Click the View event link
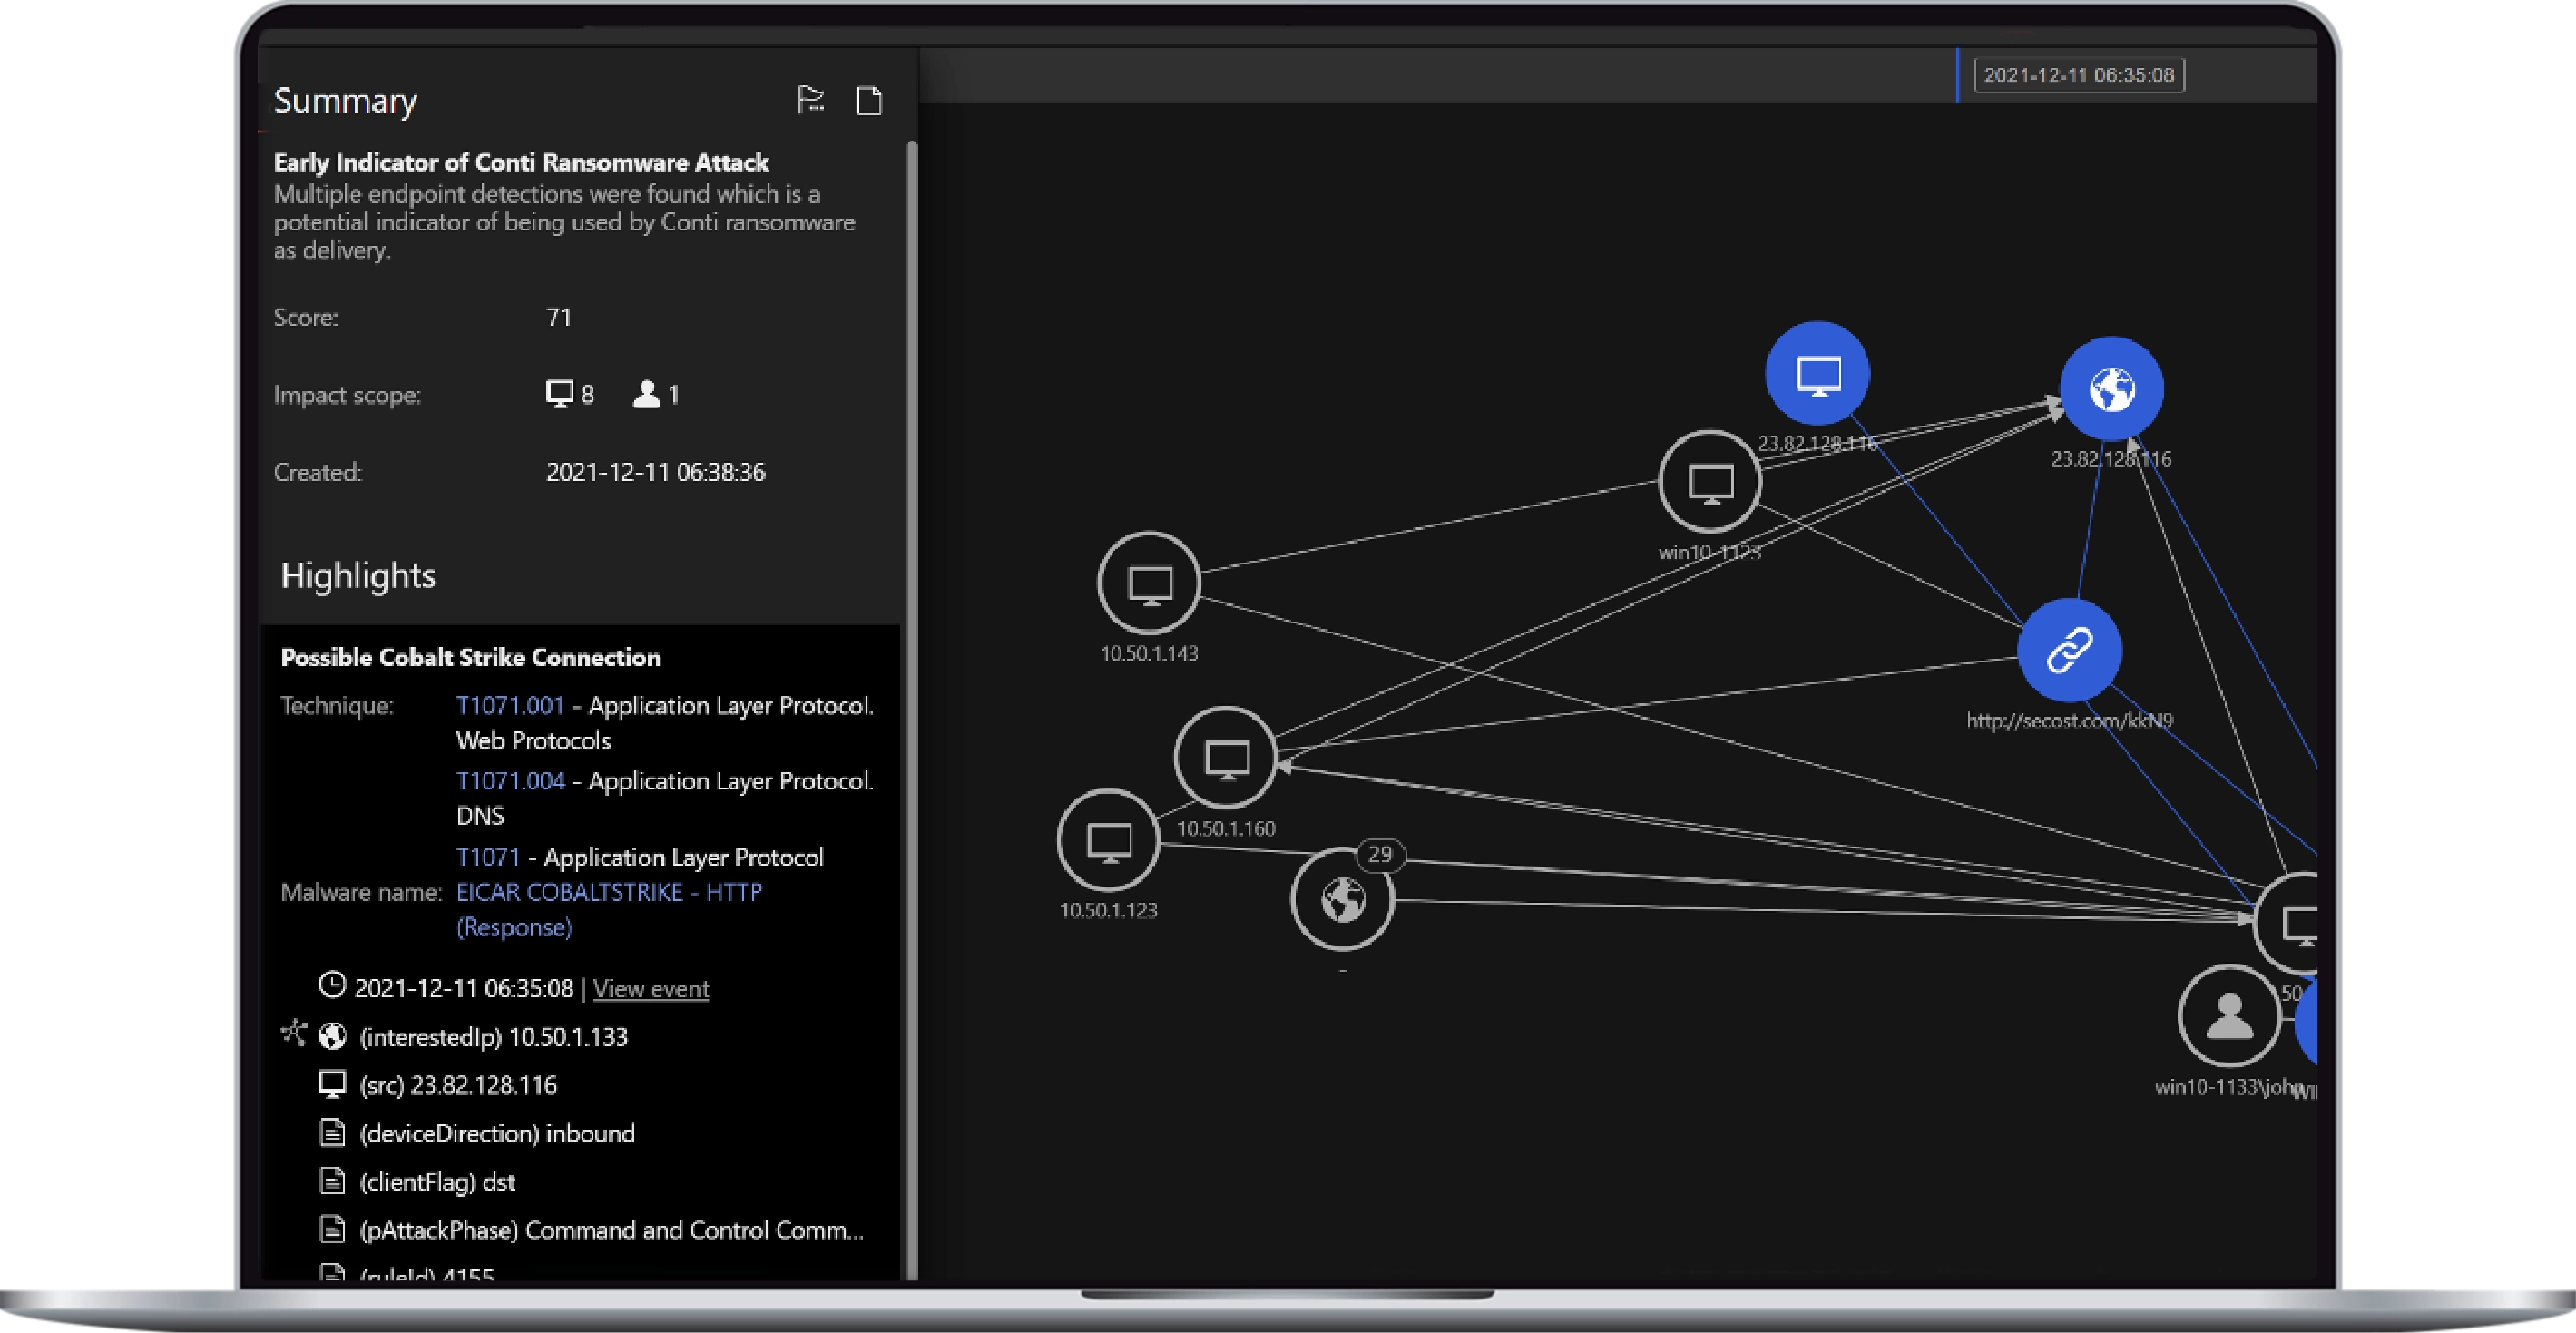 (x=651, y=989)
